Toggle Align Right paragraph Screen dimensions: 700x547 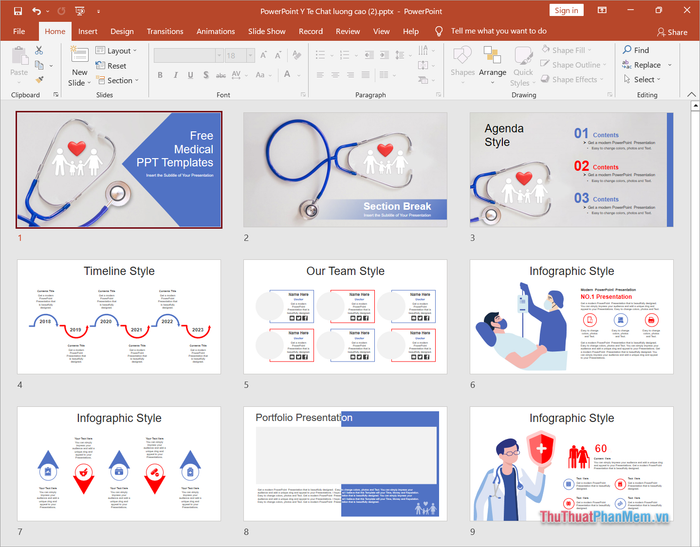(350, 75)
